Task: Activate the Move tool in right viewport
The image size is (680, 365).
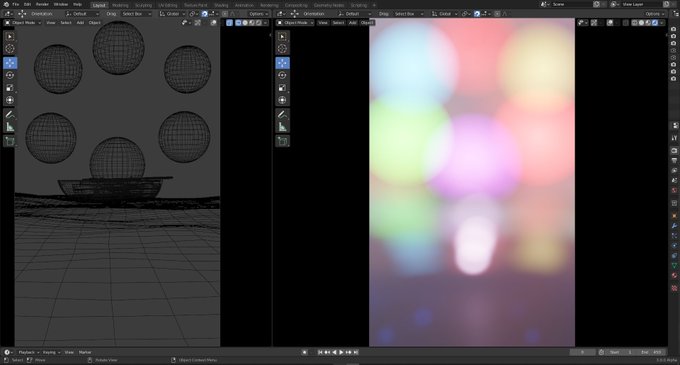Action: coord(282,63)
